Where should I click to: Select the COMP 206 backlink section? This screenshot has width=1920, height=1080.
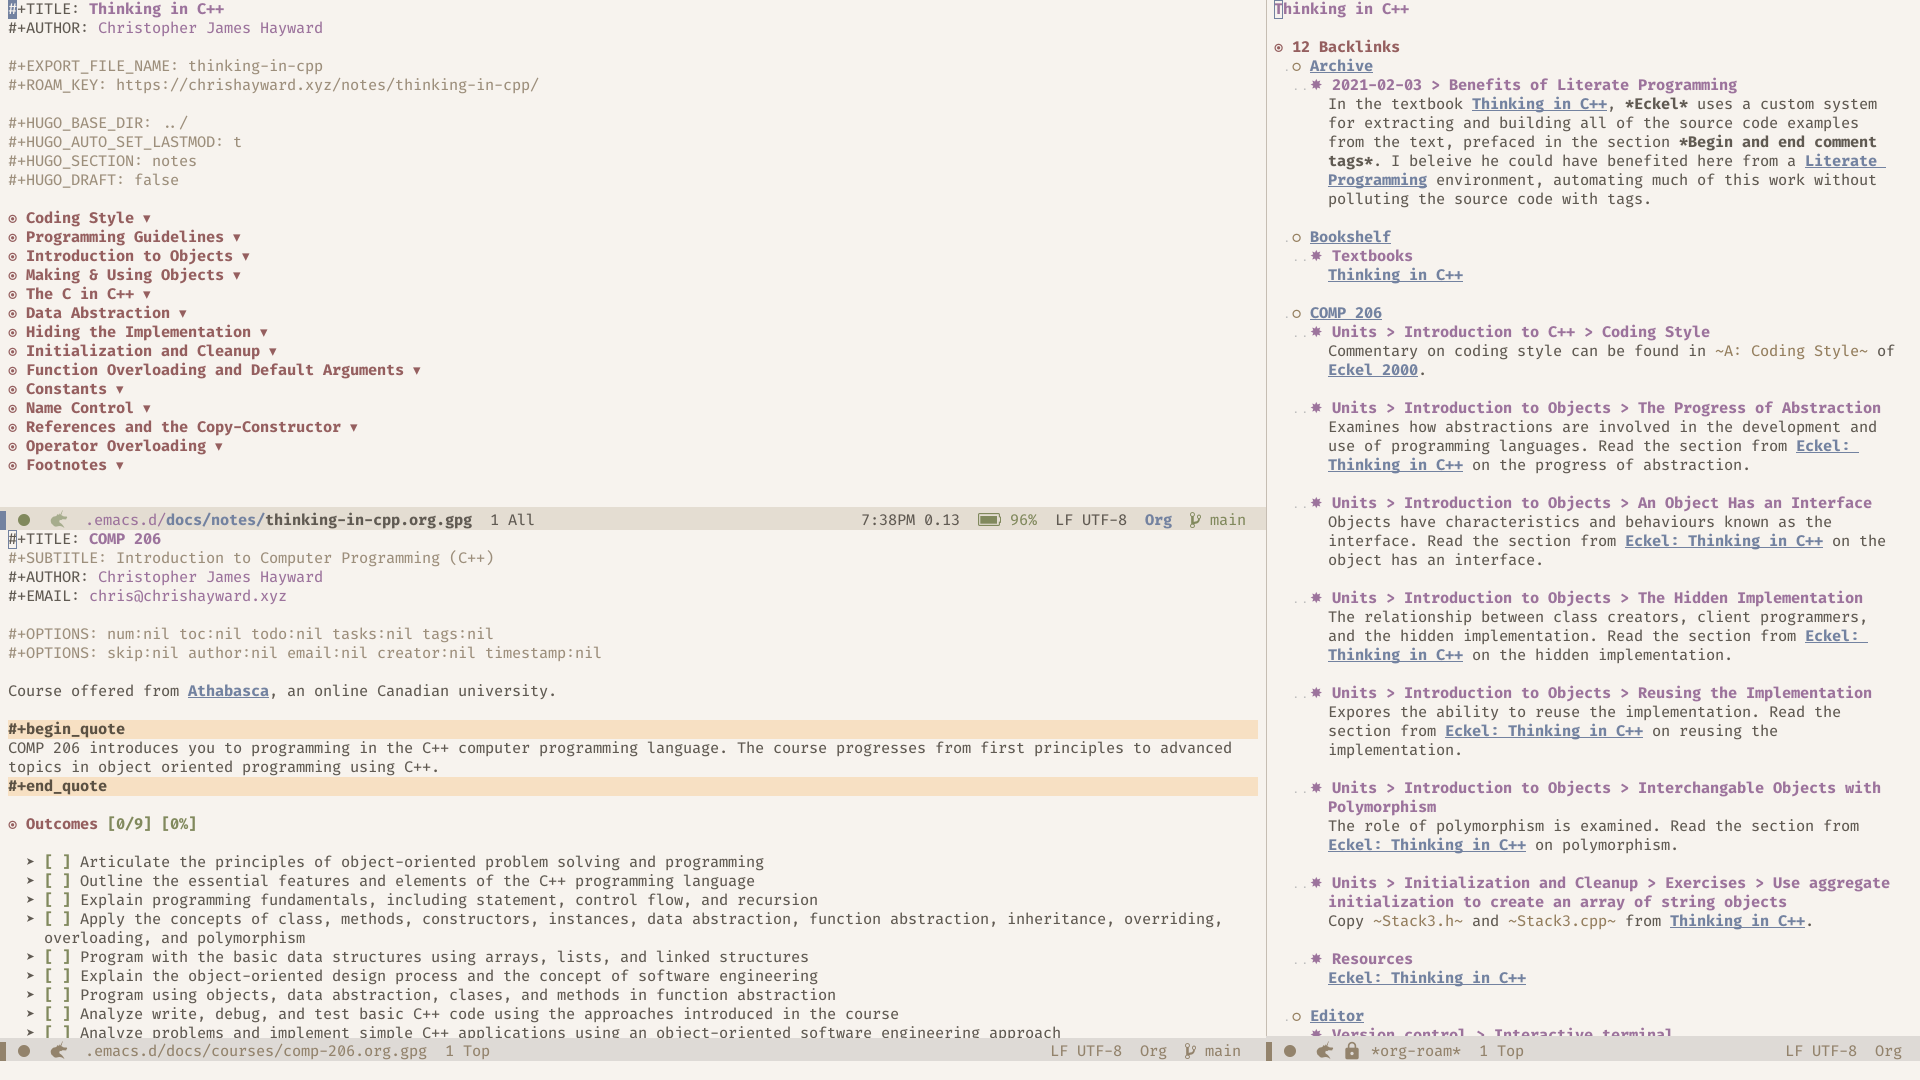click(x=1345, y=313)
